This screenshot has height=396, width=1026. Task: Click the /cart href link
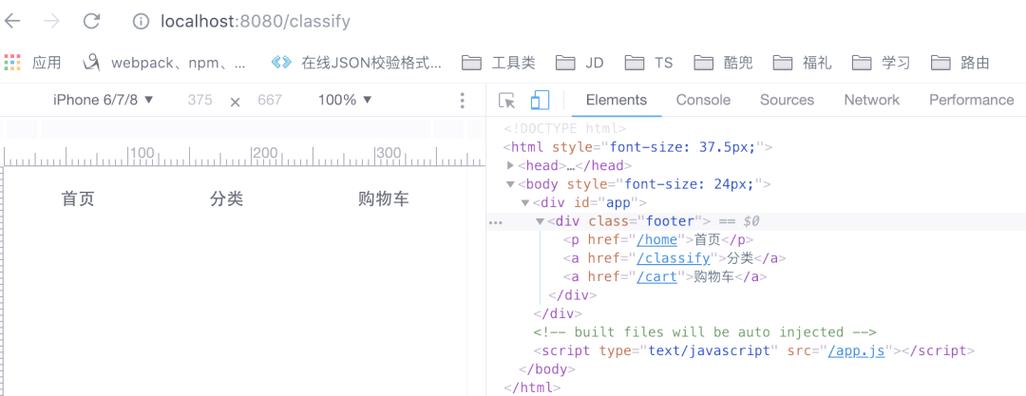(x=657, y=277)
